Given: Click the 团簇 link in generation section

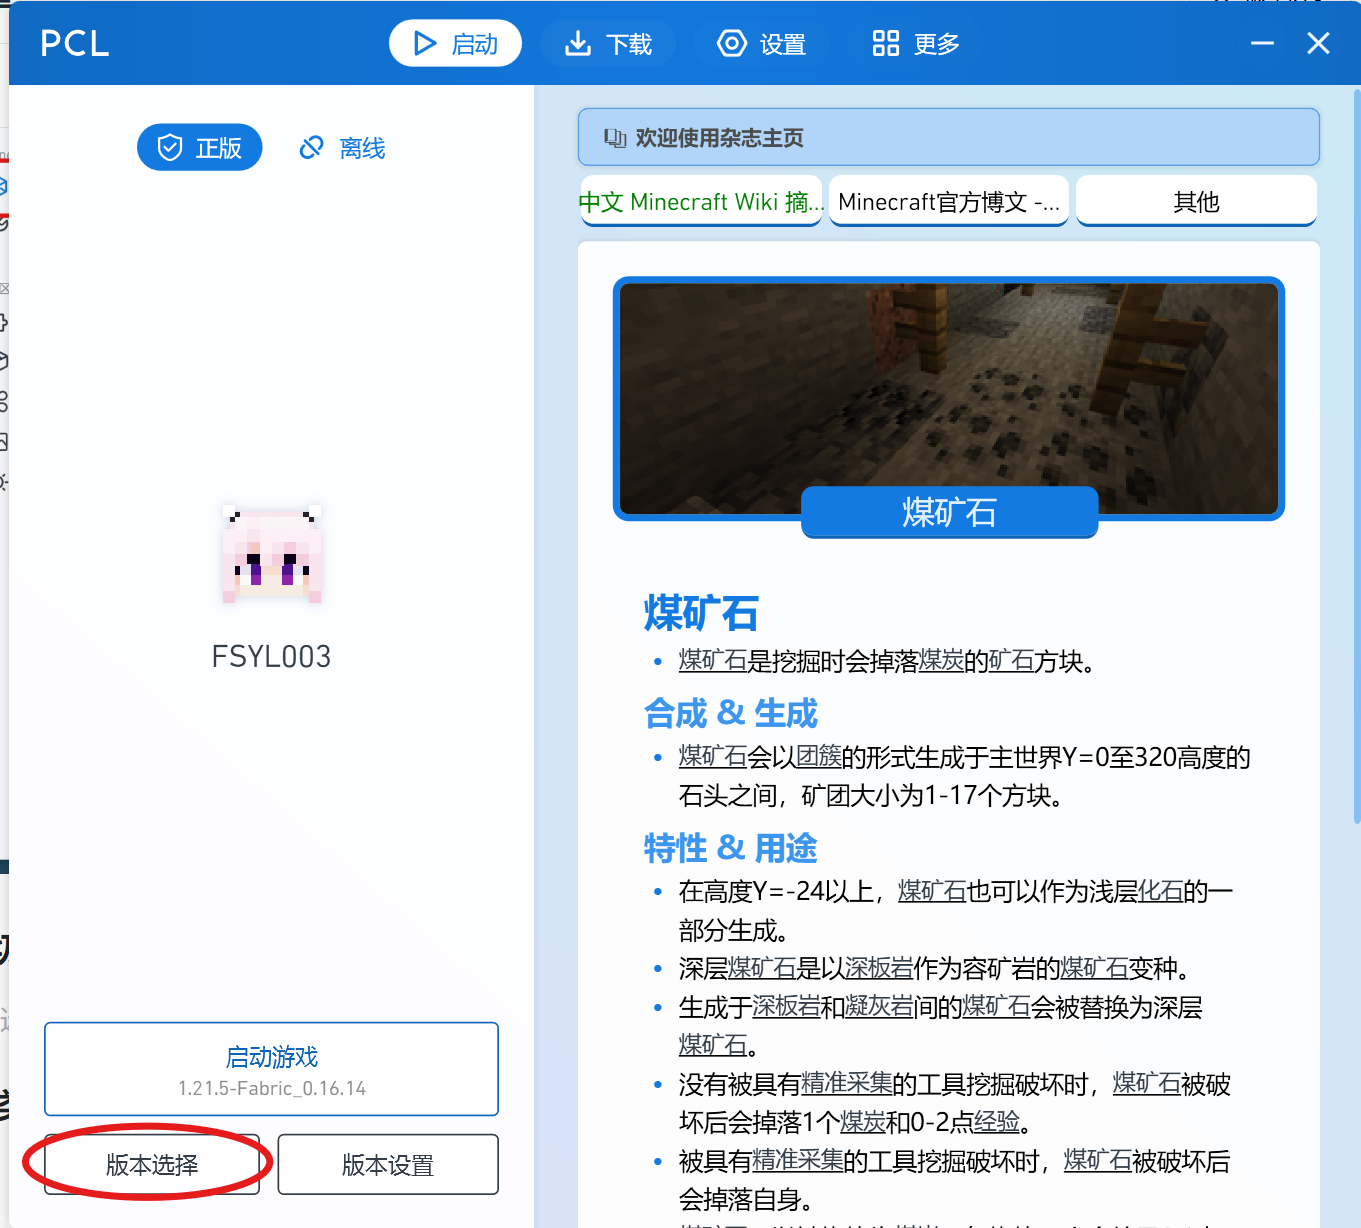Looking at the screenshot, I should 818,758.
